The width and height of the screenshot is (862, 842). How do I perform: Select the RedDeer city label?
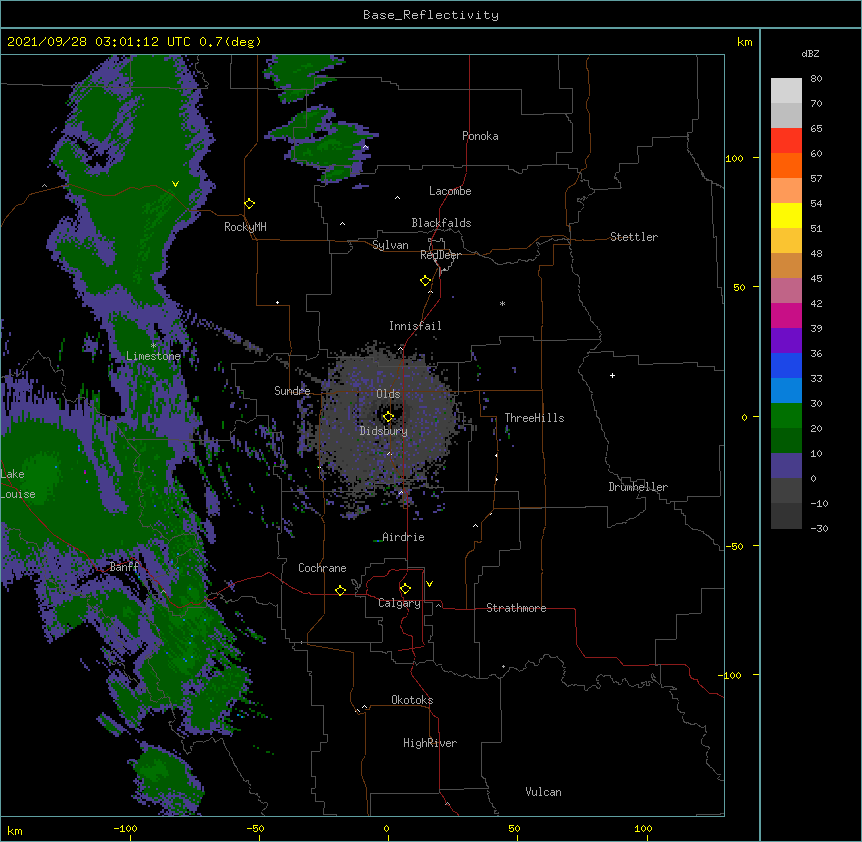[x=440, y=255]
